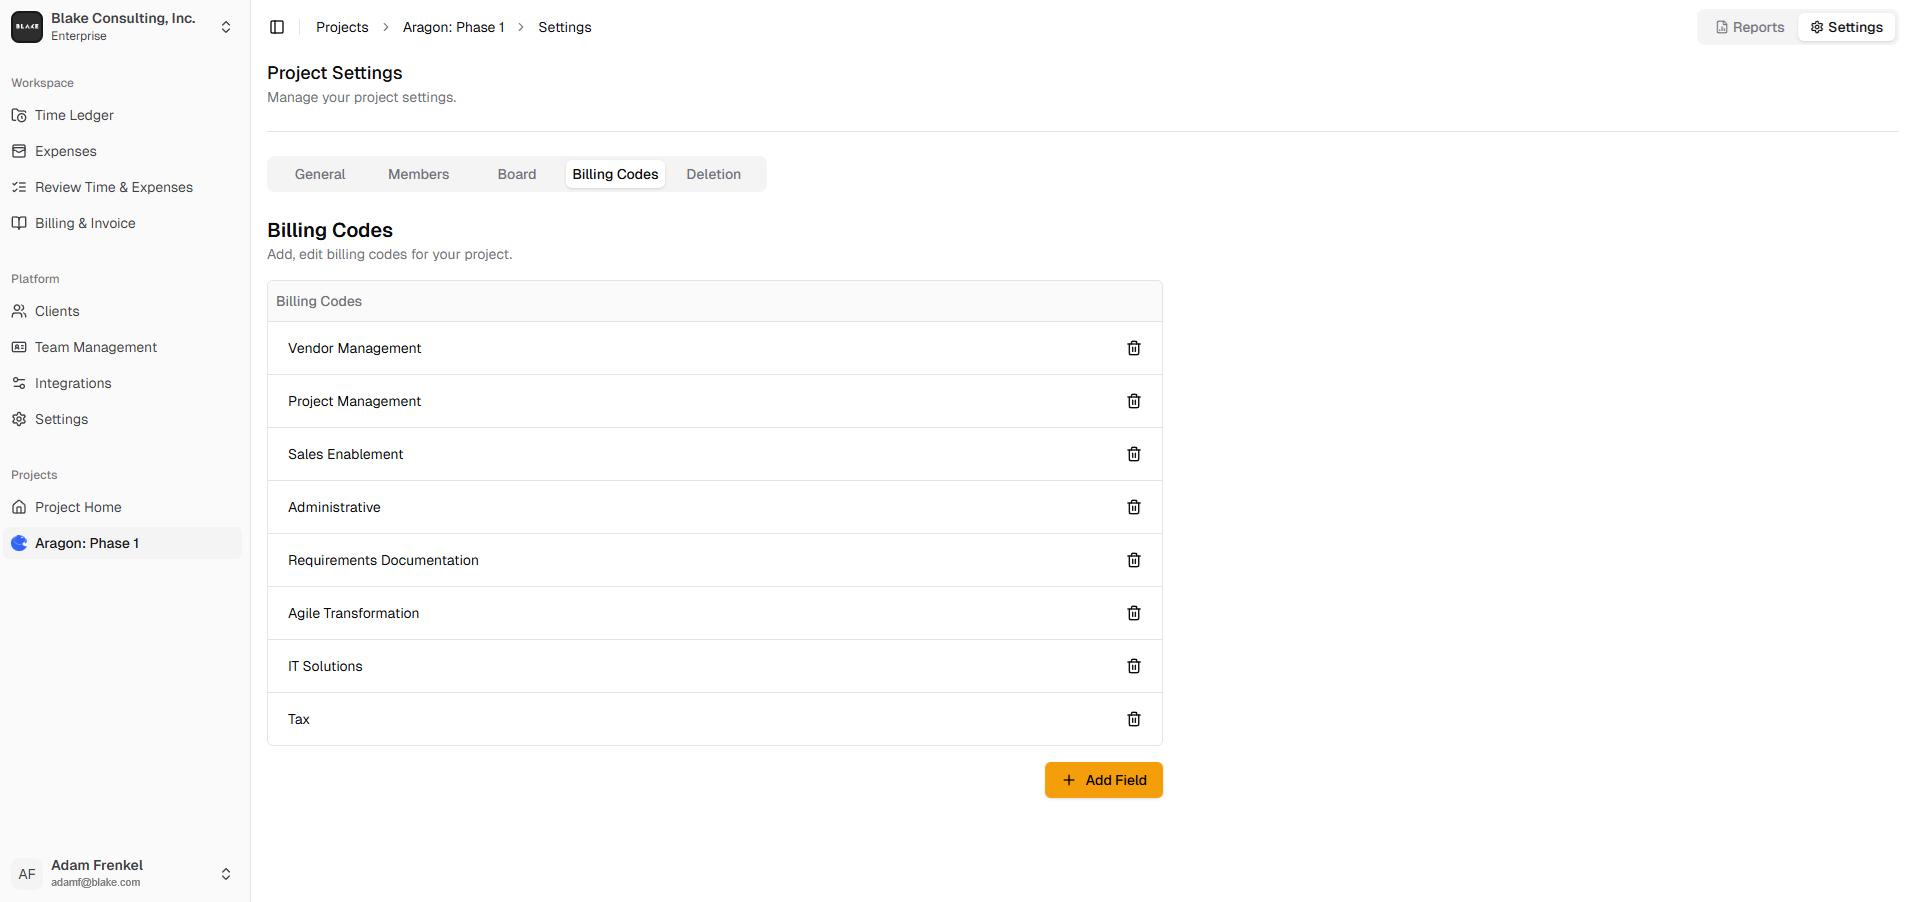Delete the Project Management billing code
Image resolution: width=1911 pixels, height=902 pixels.
click(x=1134, y=401)
